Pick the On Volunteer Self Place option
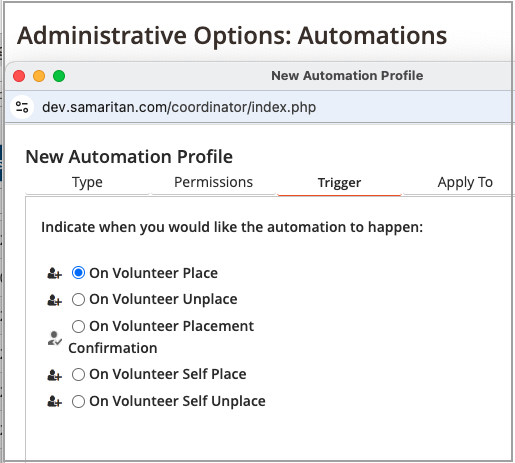 78,374
